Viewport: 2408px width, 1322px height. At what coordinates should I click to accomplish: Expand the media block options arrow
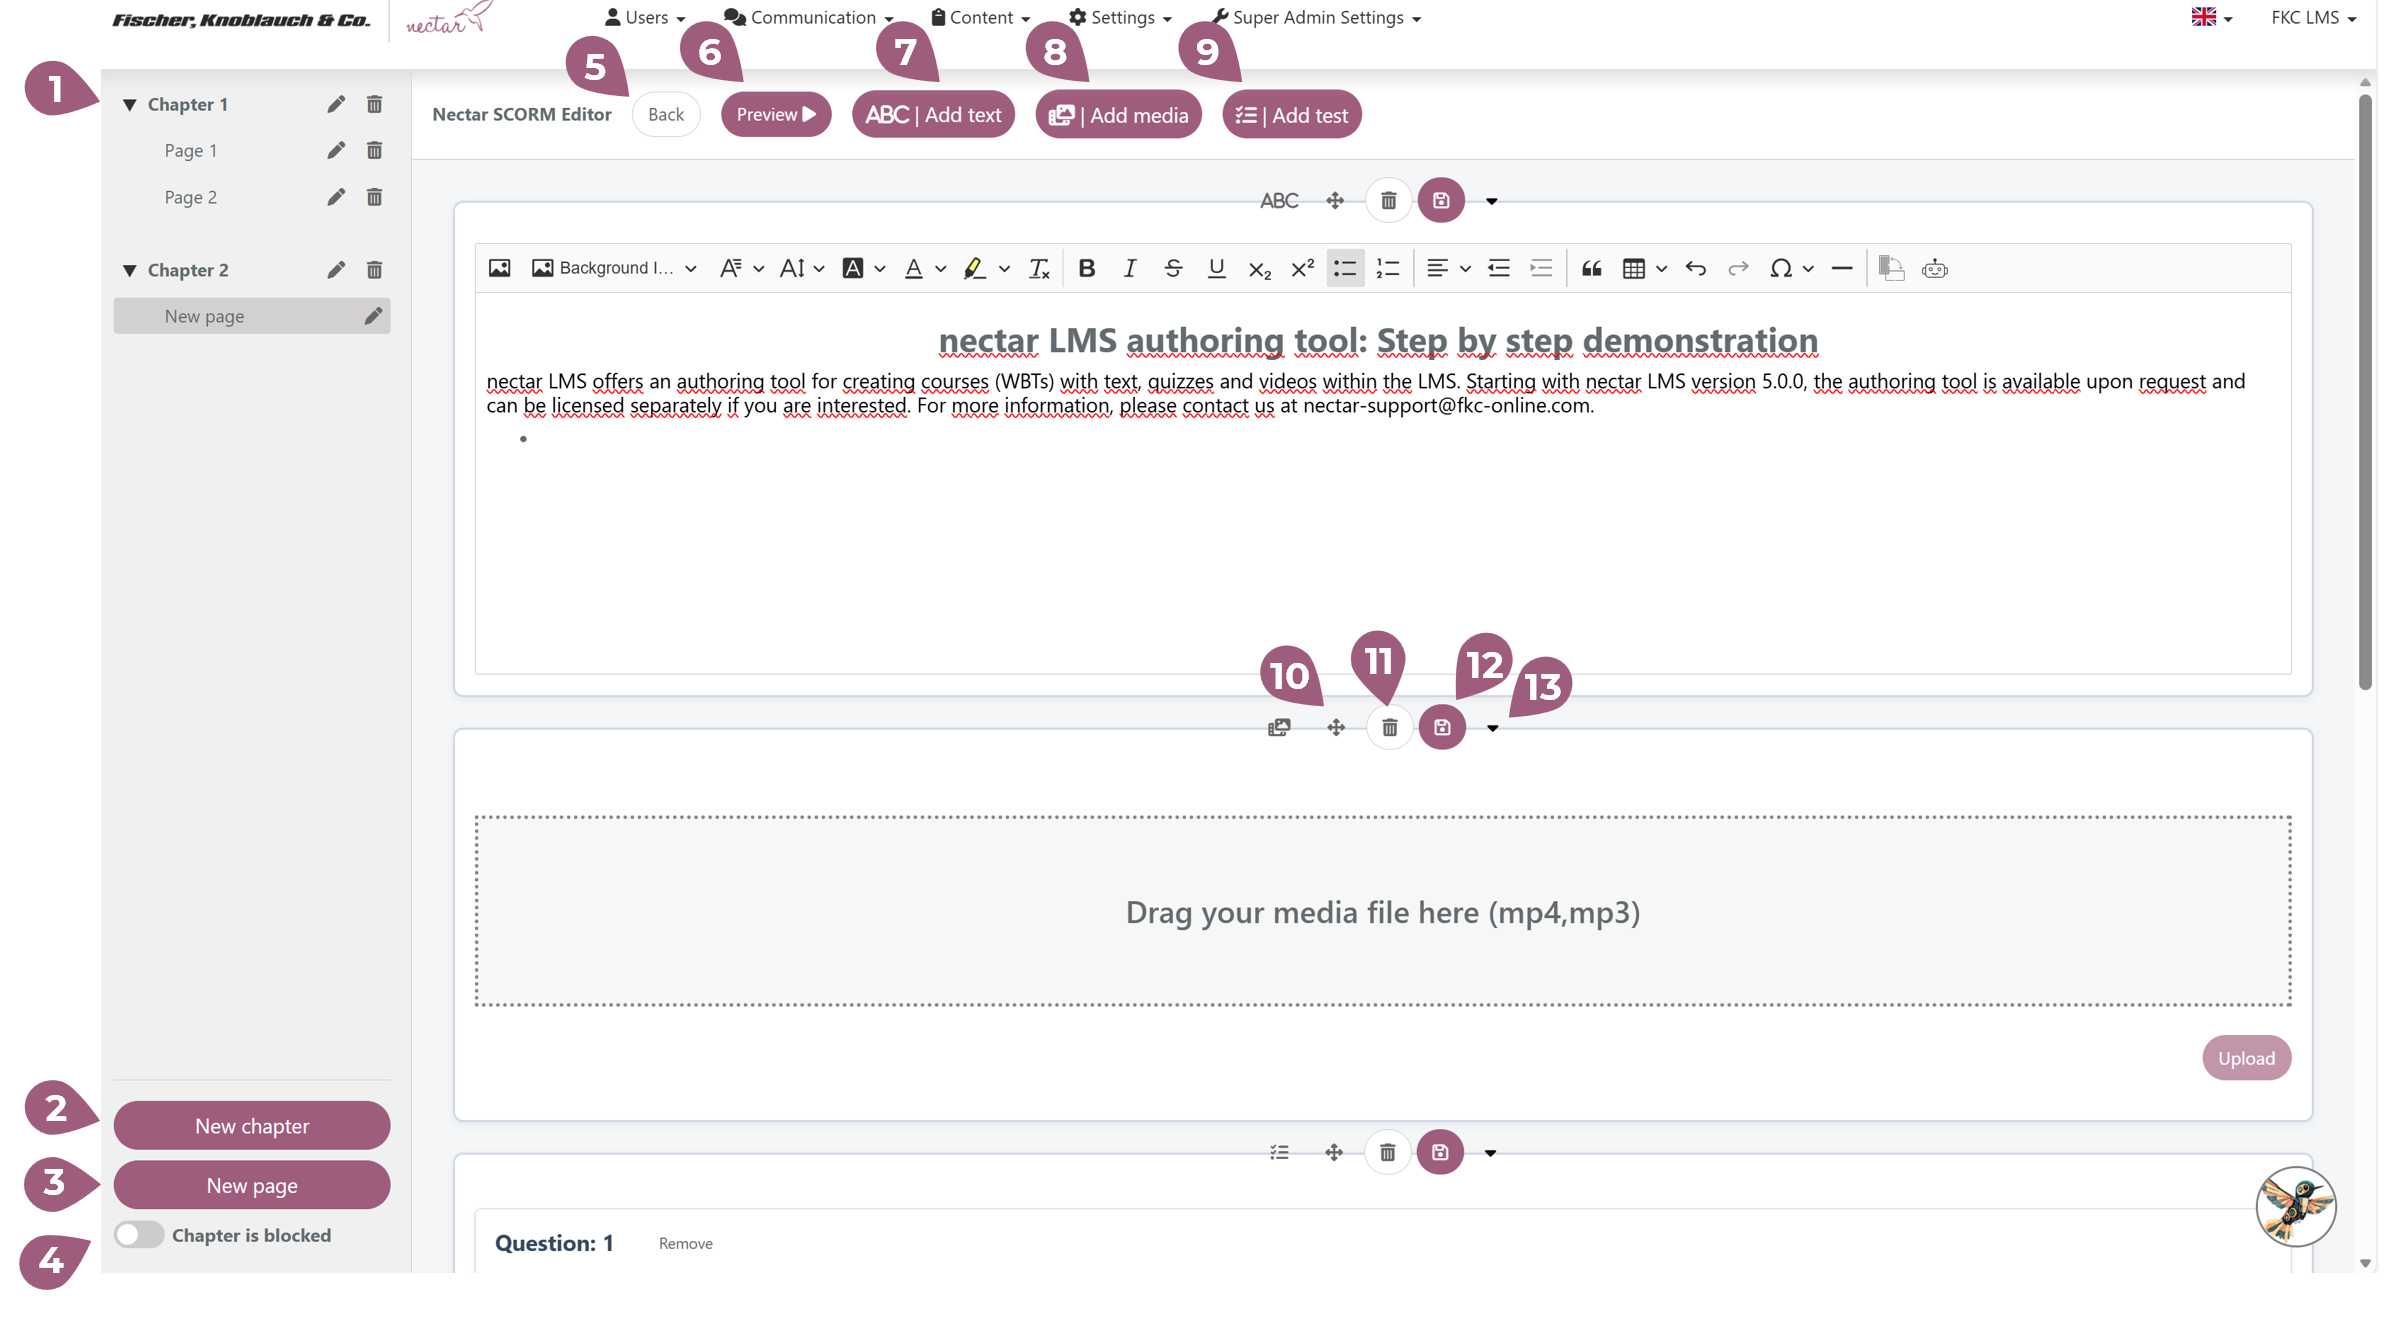click(x=1492, y=728)
